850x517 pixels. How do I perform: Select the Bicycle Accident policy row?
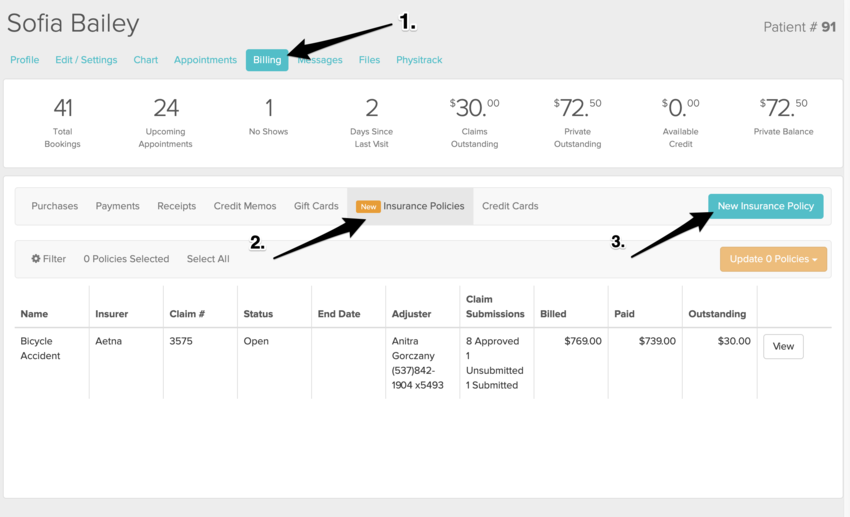[40, 348]
